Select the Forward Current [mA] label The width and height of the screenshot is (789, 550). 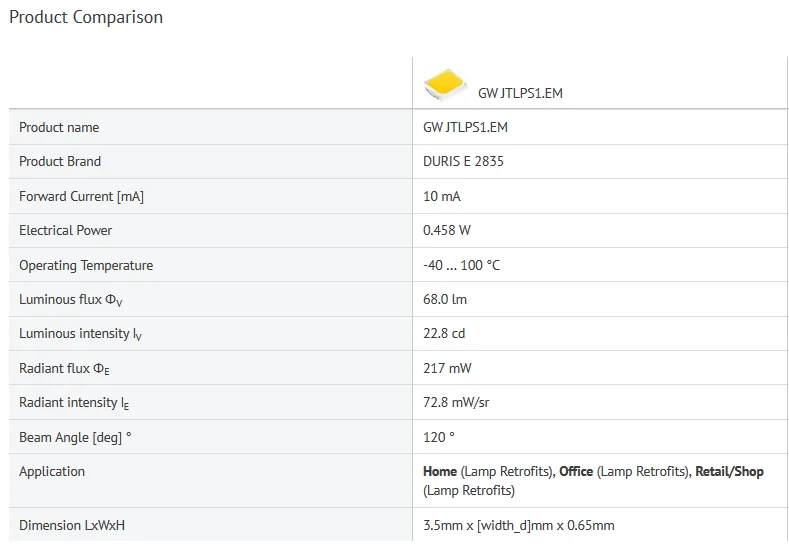pos(82,196)
